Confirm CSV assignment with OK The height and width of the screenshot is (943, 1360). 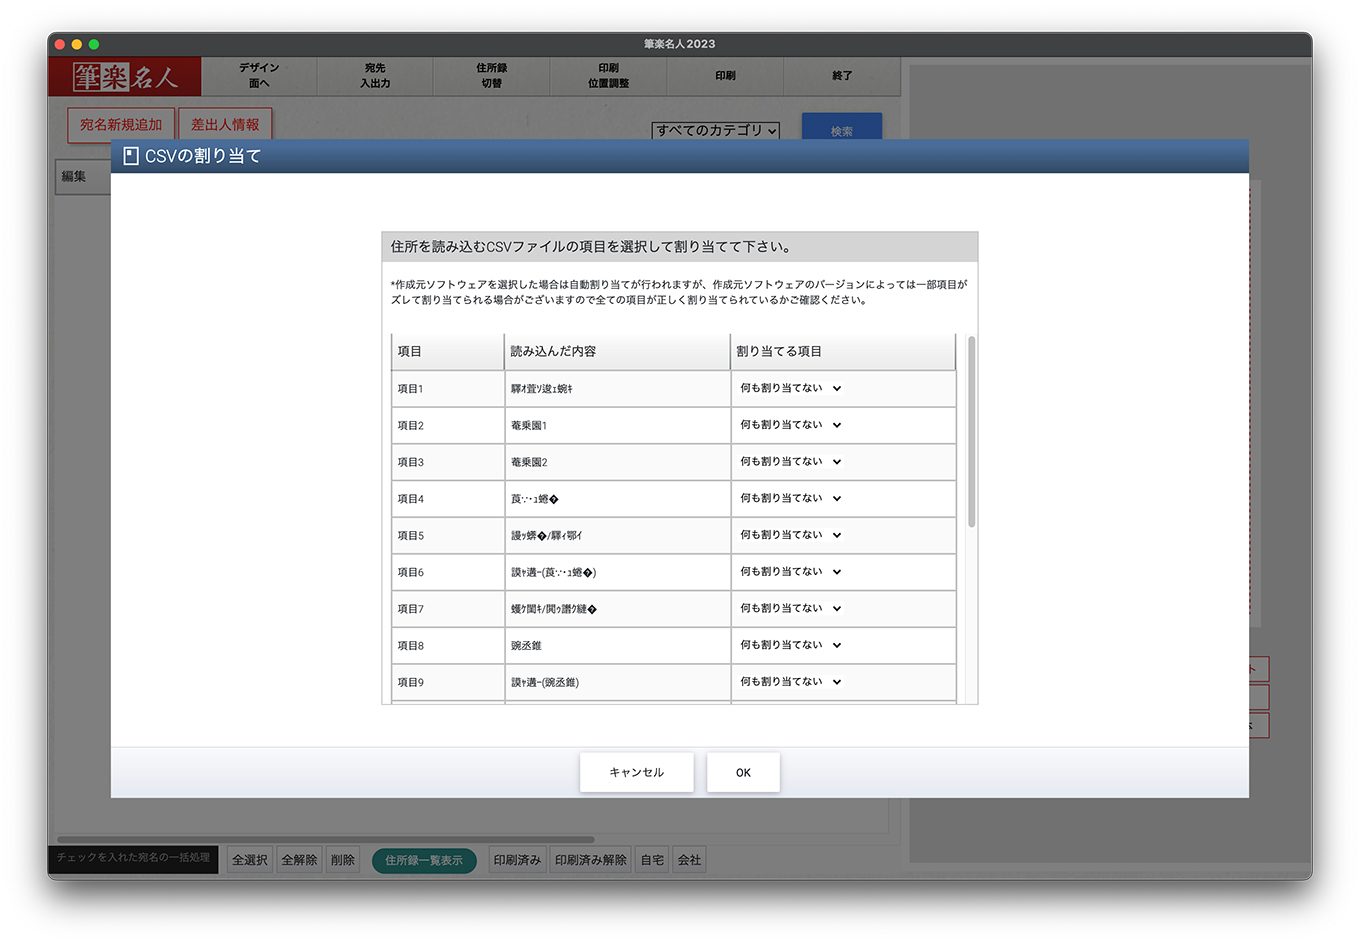coord(743,772)
